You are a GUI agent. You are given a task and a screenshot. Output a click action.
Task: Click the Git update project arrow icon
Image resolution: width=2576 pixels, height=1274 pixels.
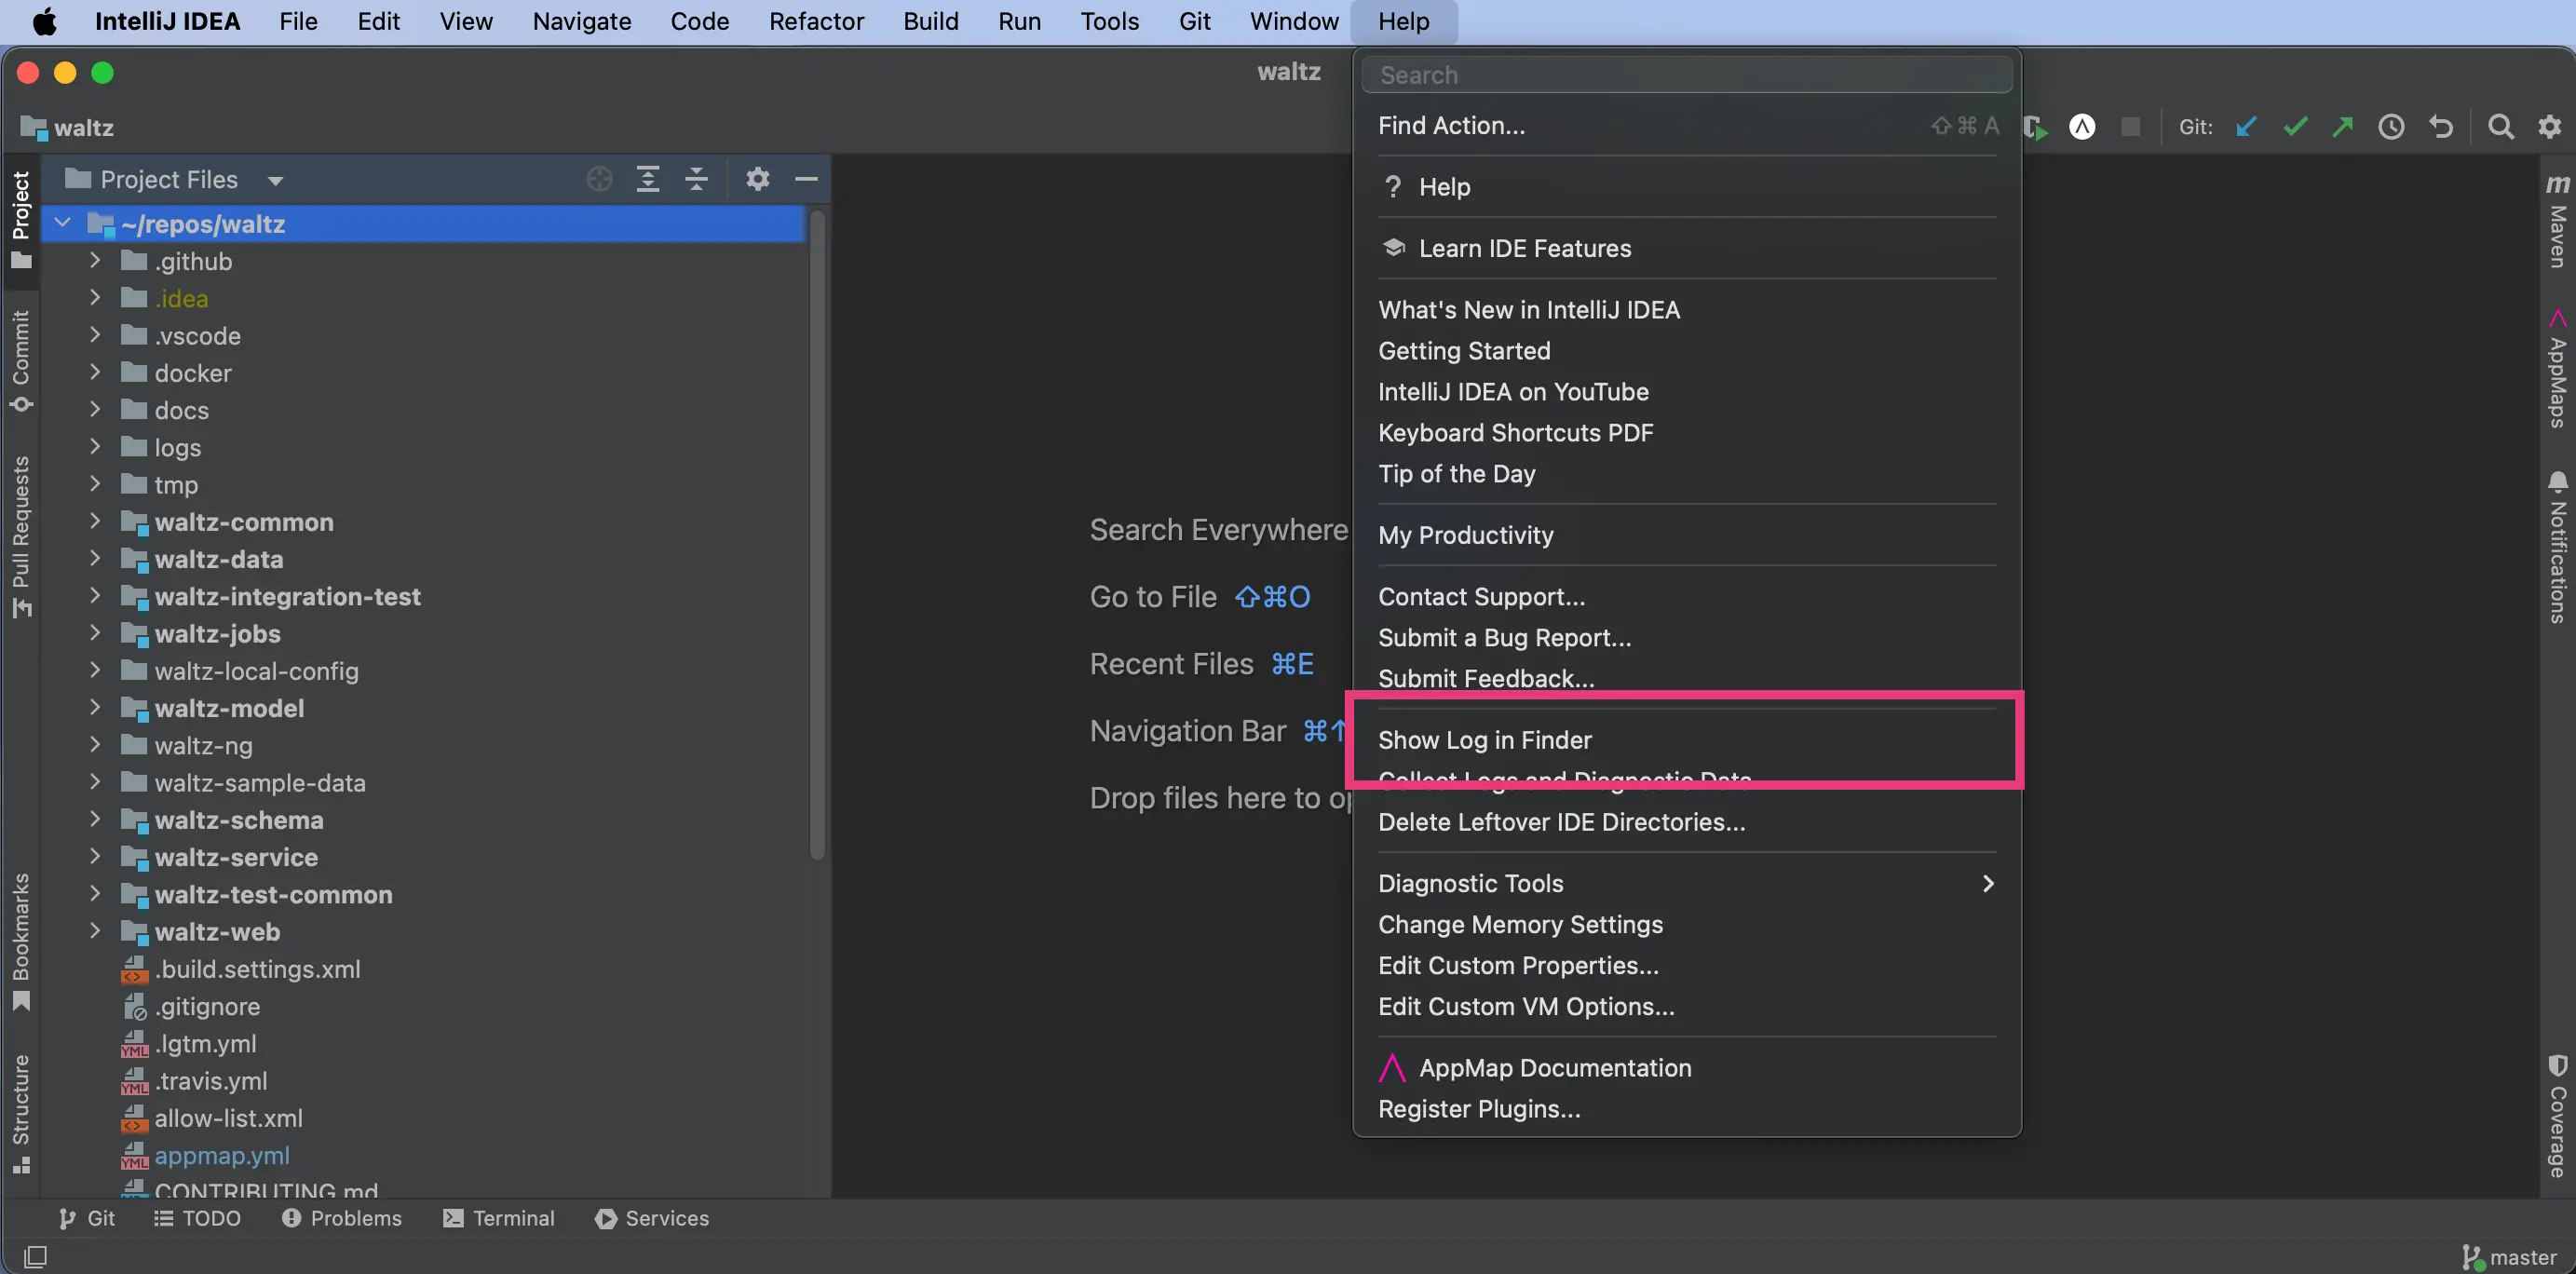pos(2246,126)
